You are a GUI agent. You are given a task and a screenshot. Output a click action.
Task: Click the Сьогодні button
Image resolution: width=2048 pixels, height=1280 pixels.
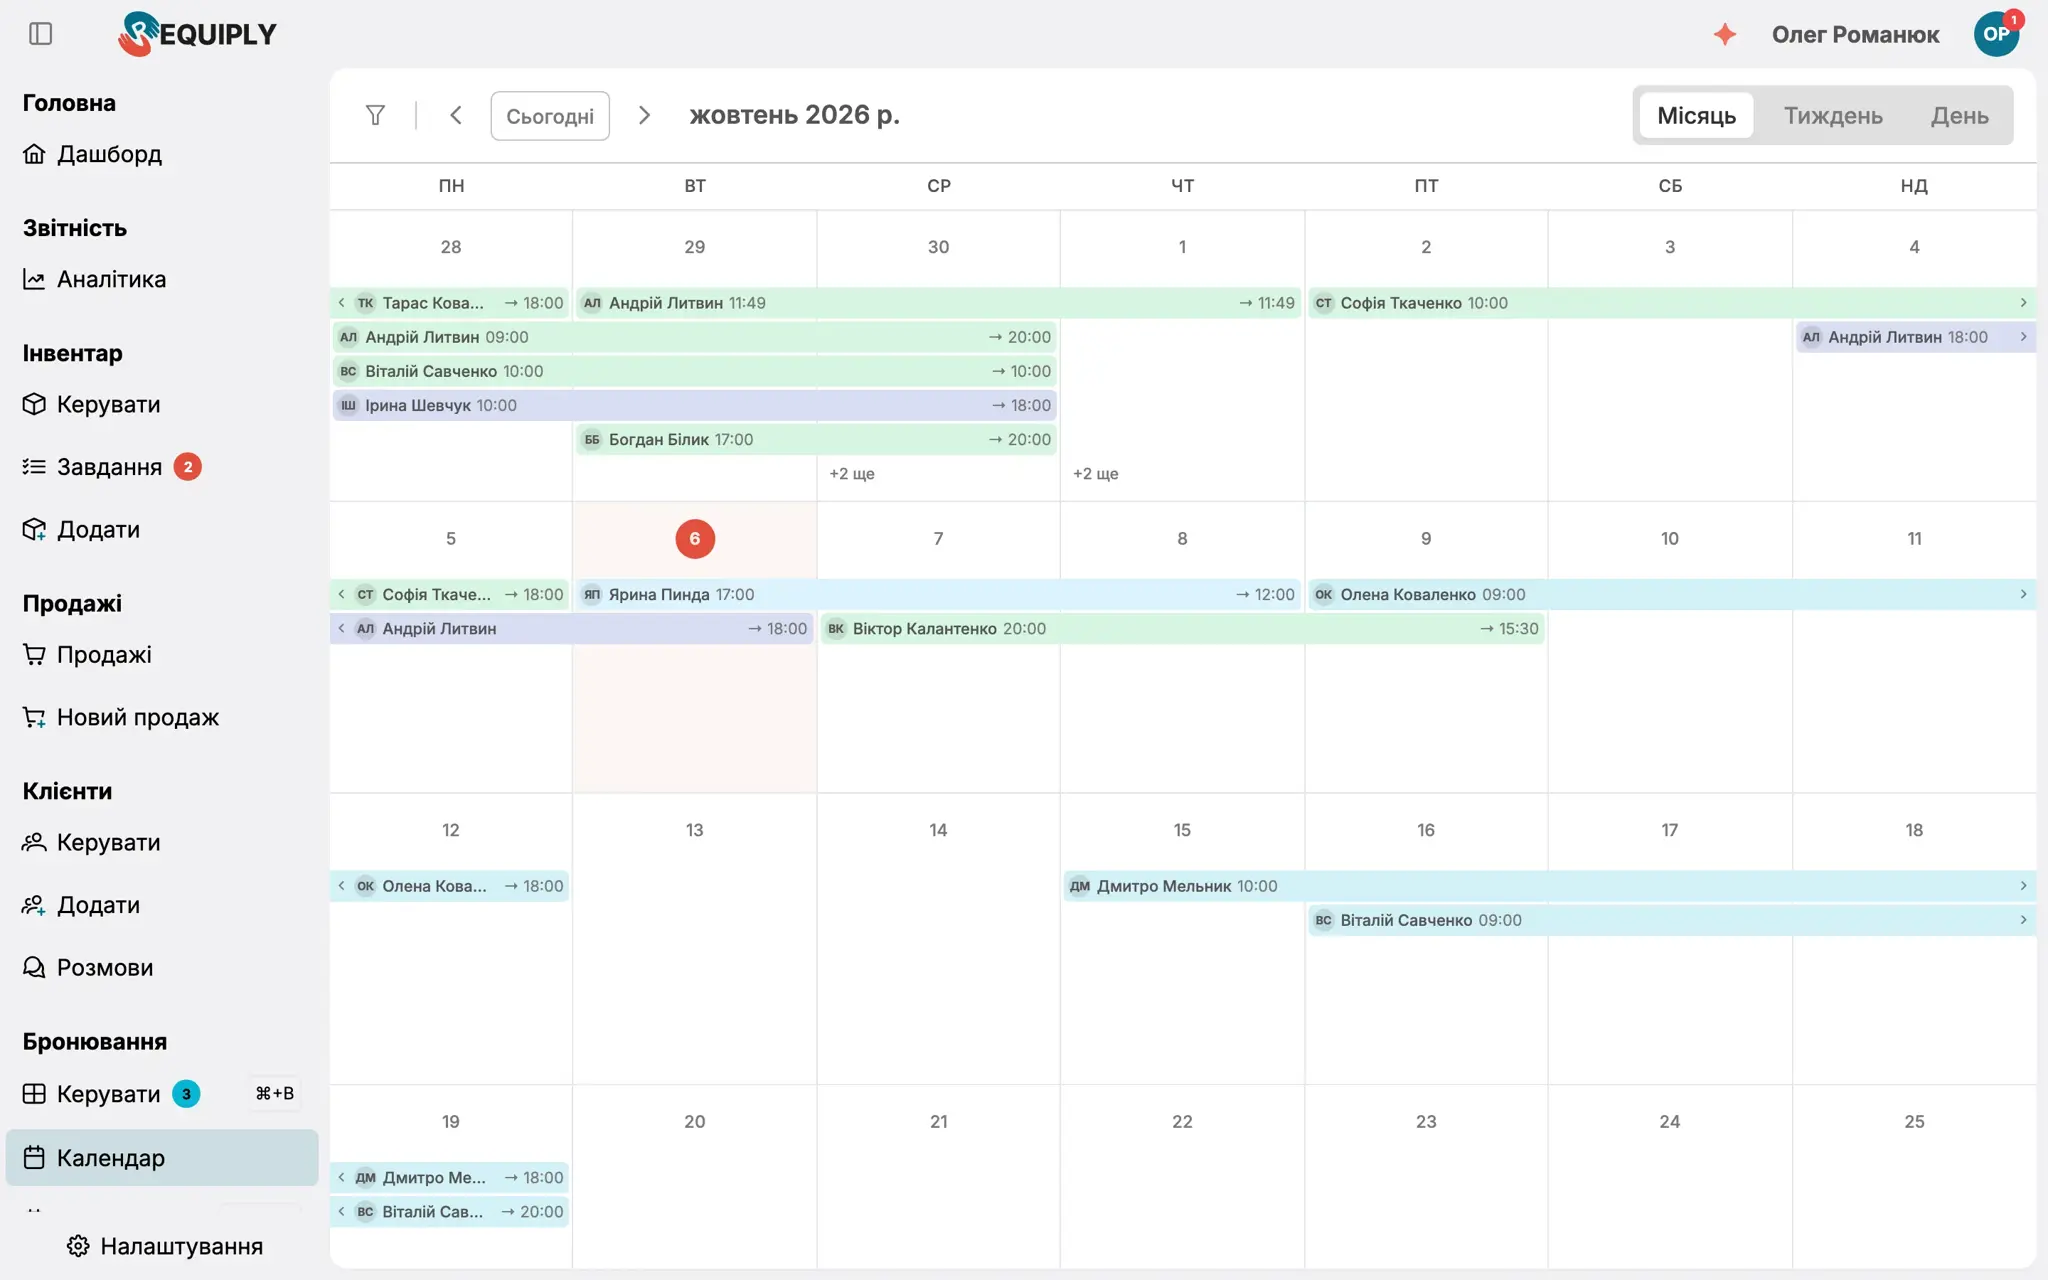550,116
